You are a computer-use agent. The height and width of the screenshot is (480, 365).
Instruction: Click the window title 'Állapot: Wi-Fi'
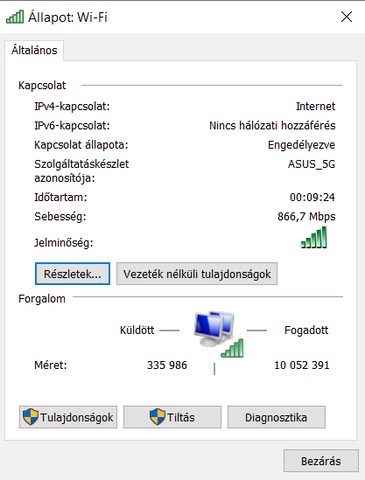tap(68, 17)
